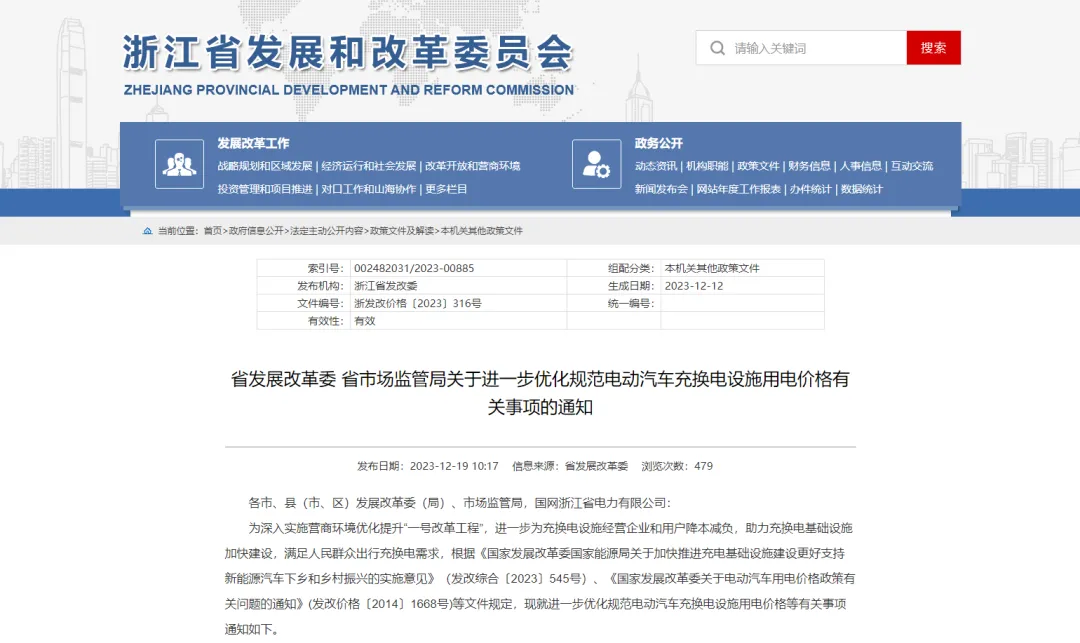Click the red 搜索 button

[933, 48]
